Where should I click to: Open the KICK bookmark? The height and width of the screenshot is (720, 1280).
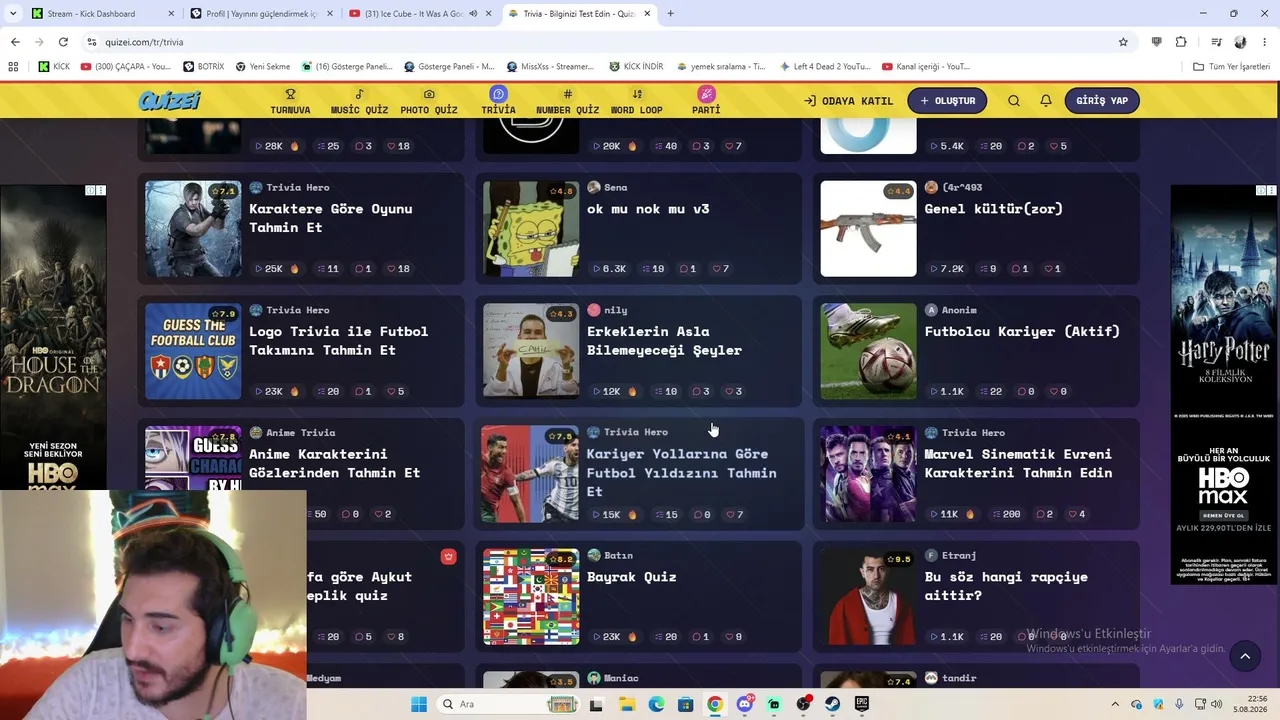[x=54, y=67]
